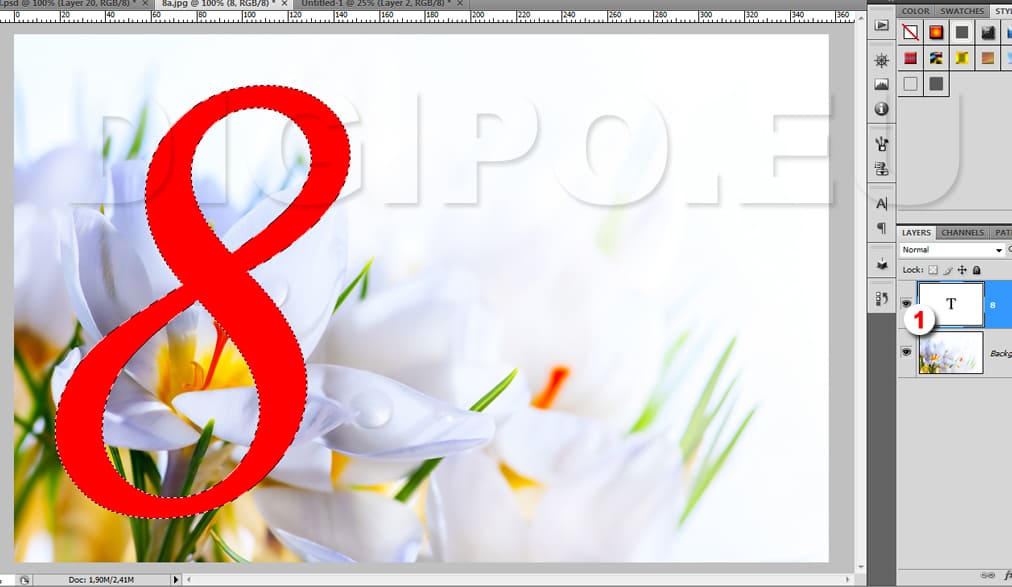
Task: Open the Actions panel play icon
Action: click(x=881, y=26)
